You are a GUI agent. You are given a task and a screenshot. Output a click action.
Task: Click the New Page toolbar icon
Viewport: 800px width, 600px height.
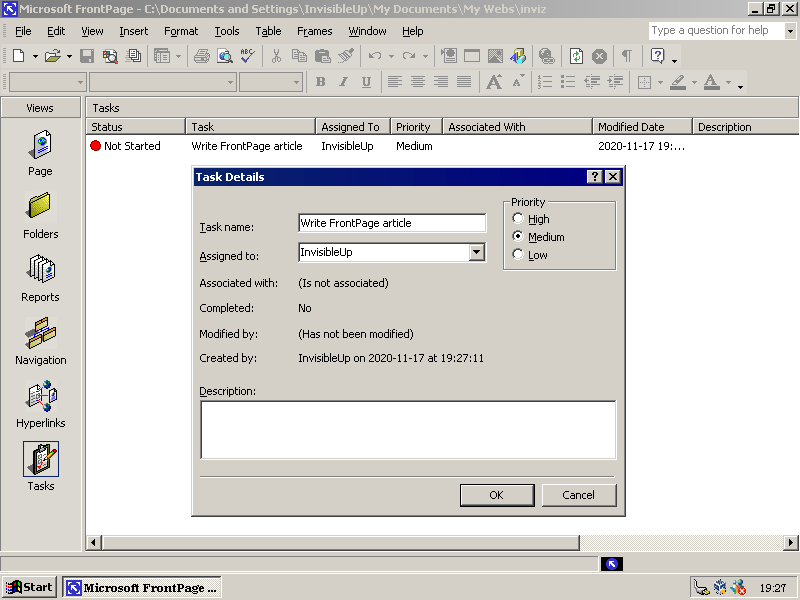(18, 56)
